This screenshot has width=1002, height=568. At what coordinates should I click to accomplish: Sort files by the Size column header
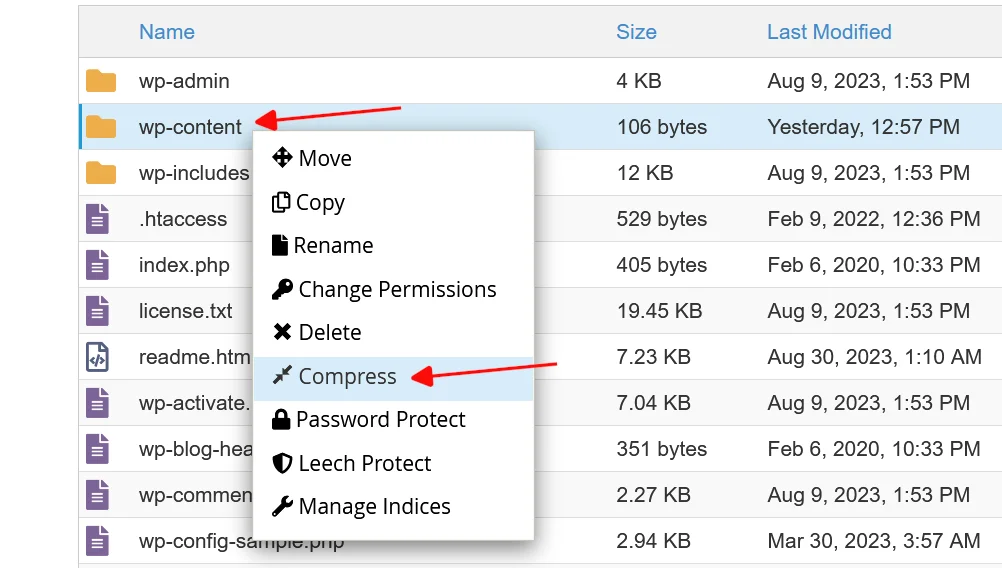(636, 32)
